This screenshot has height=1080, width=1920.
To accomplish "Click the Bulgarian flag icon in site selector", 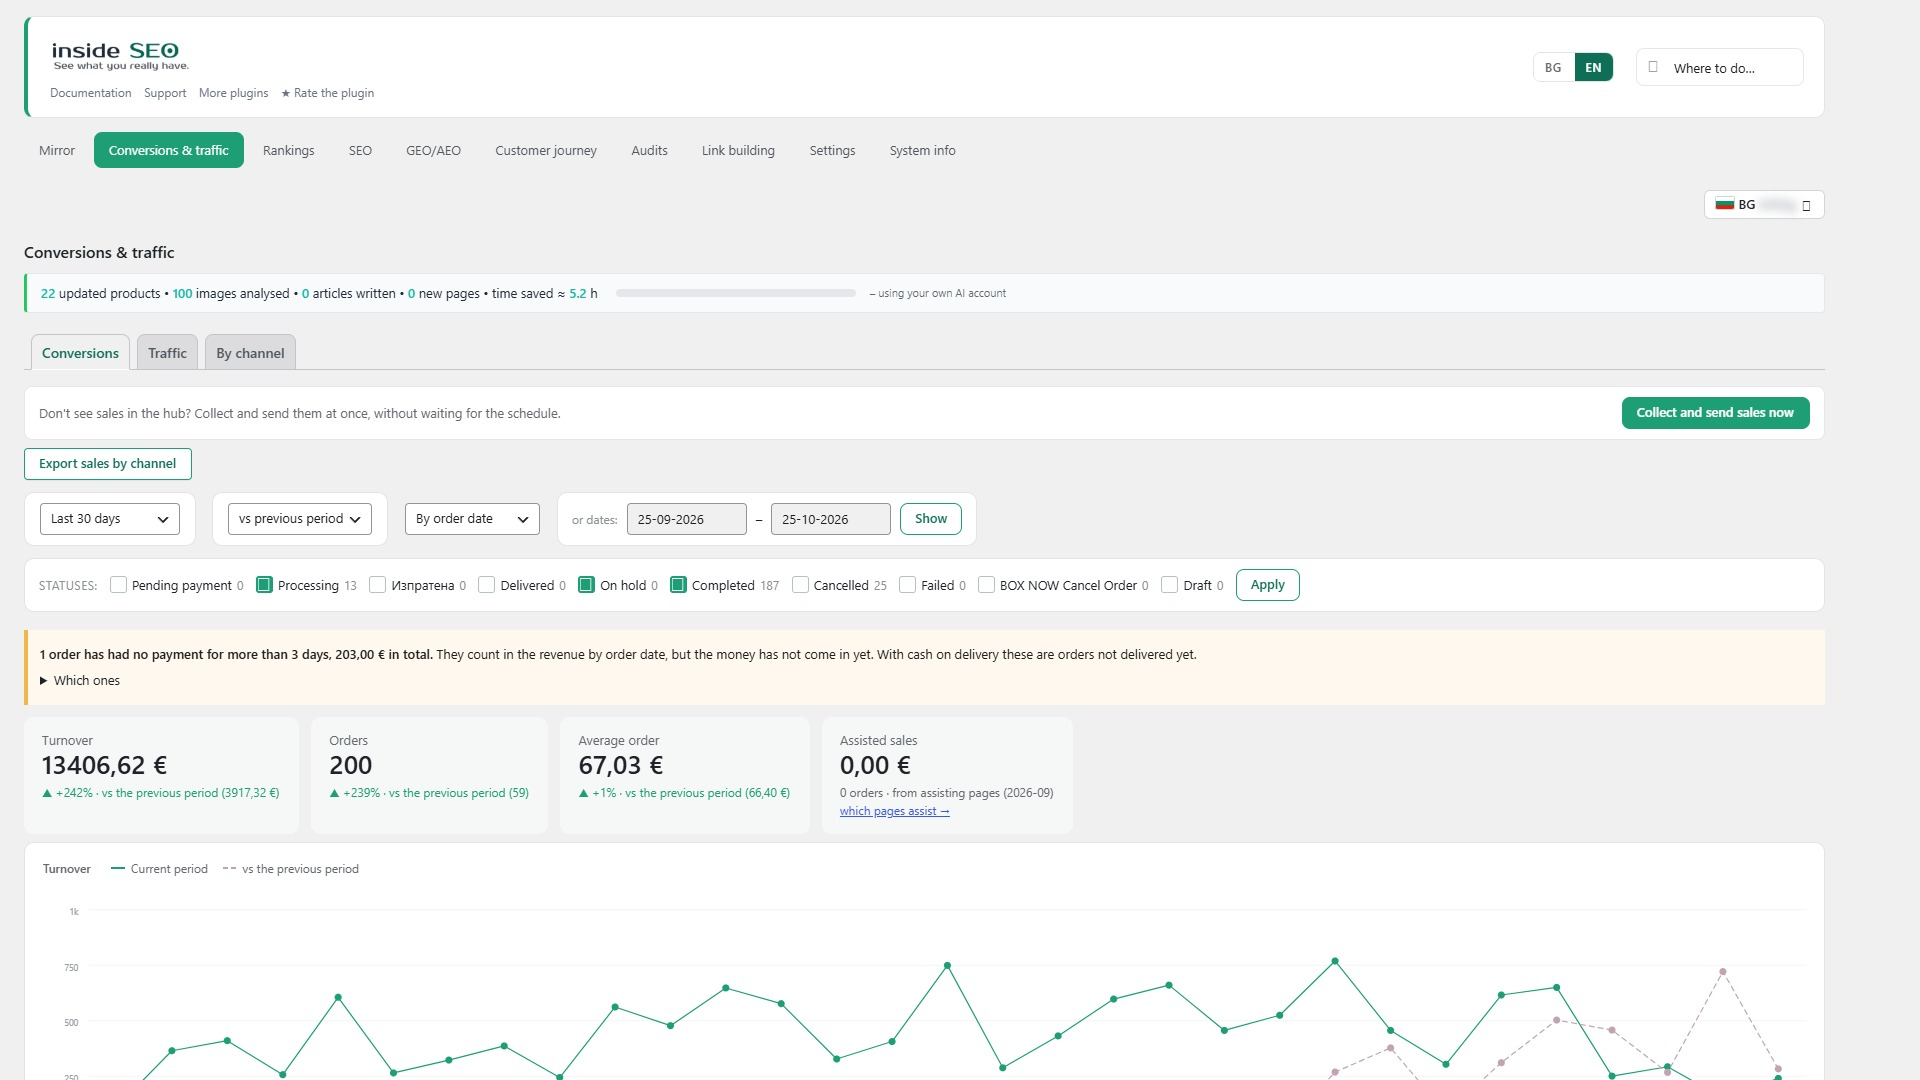I will [x=1725, y=205].
